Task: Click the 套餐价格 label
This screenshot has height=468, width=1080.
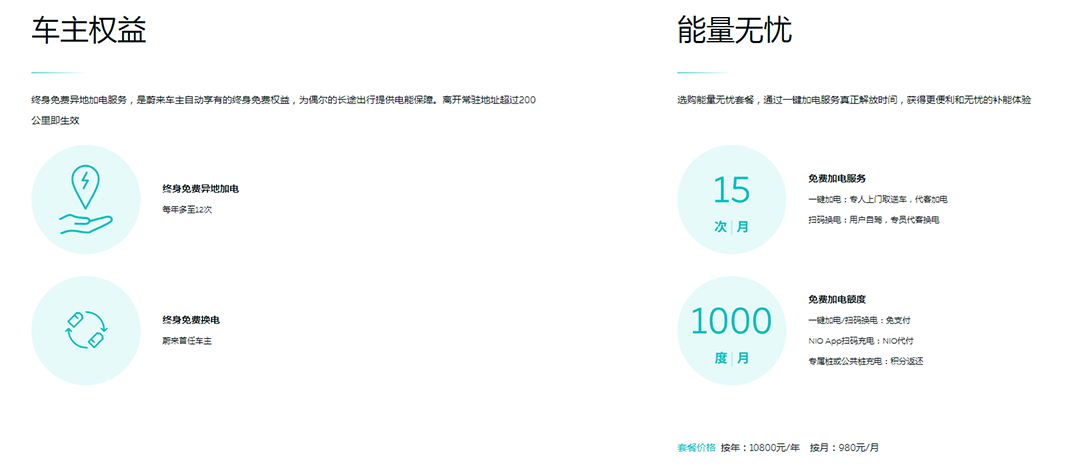Action: click(x=696, y=448)
